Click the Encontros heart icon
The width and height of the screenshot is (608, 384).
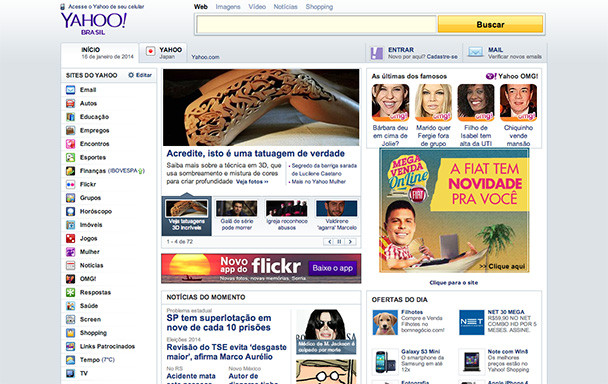coord(70,144)
